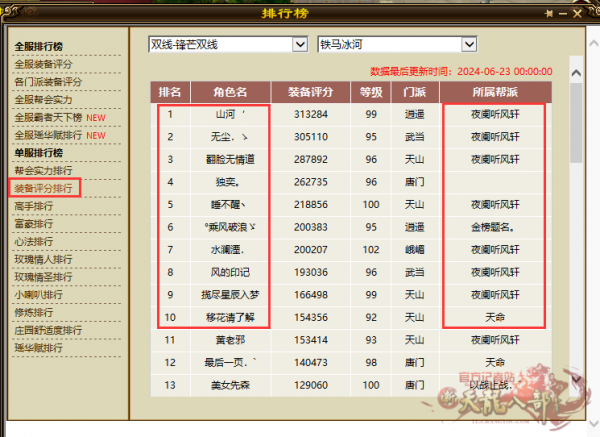Pin the ranking window with pushpin icon
600x437 pixels.
[x=549, y=14]
